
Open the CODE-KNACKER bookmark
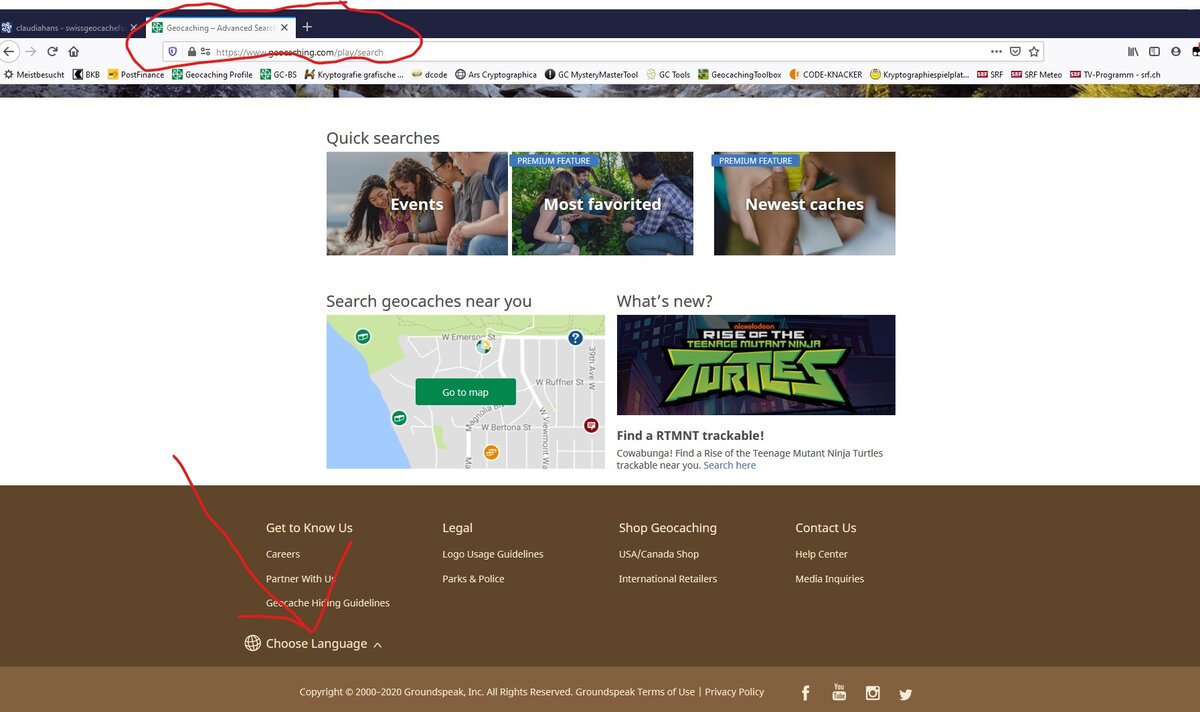826,74
